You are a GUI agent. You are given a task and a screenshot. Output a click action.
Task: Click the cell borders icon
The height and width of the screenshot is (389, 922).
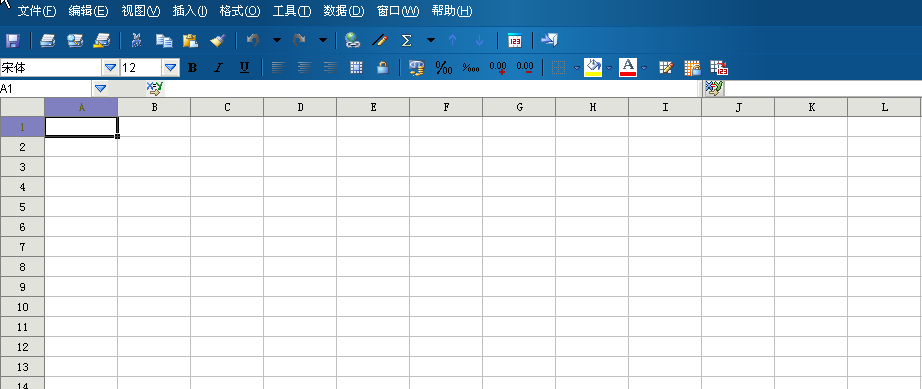559,68
